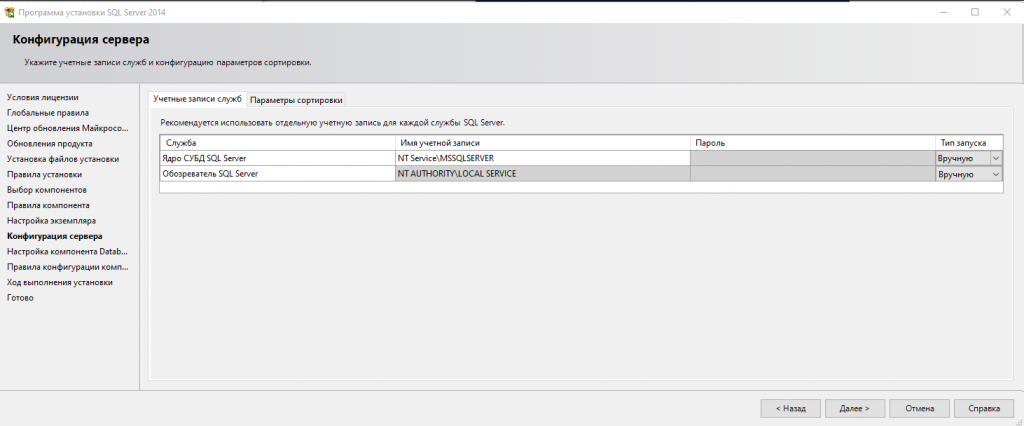1024x426 pixels.
Task: Click the password field for Ядро СУБД SQL Server
Action: [812, 158]
